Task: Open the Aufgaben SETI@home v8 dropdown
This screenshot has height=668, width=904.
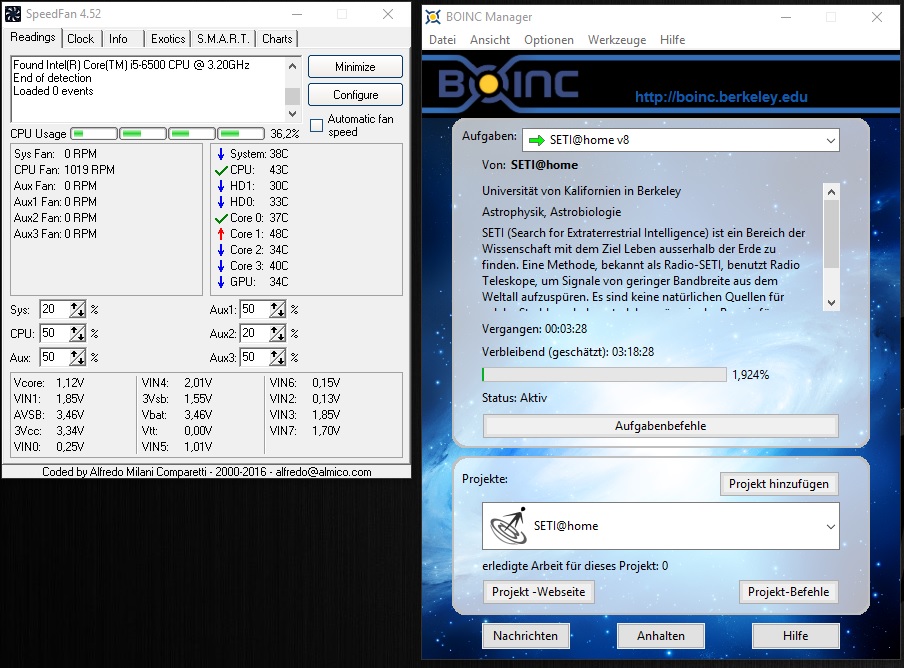Action: pos(680,140)
